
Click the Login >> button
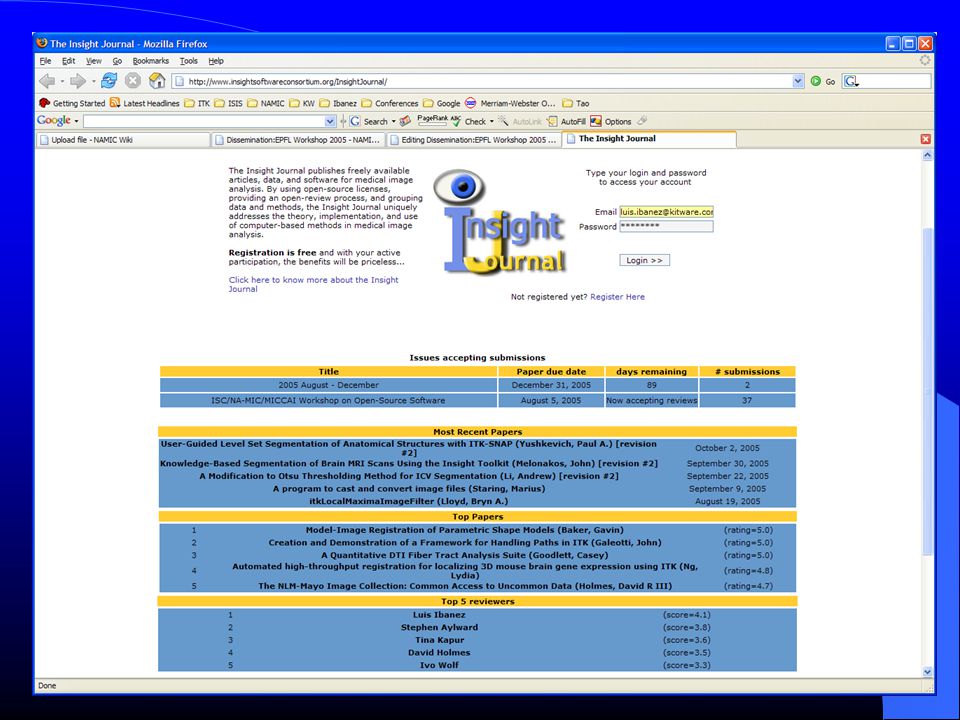click(644, 260)
